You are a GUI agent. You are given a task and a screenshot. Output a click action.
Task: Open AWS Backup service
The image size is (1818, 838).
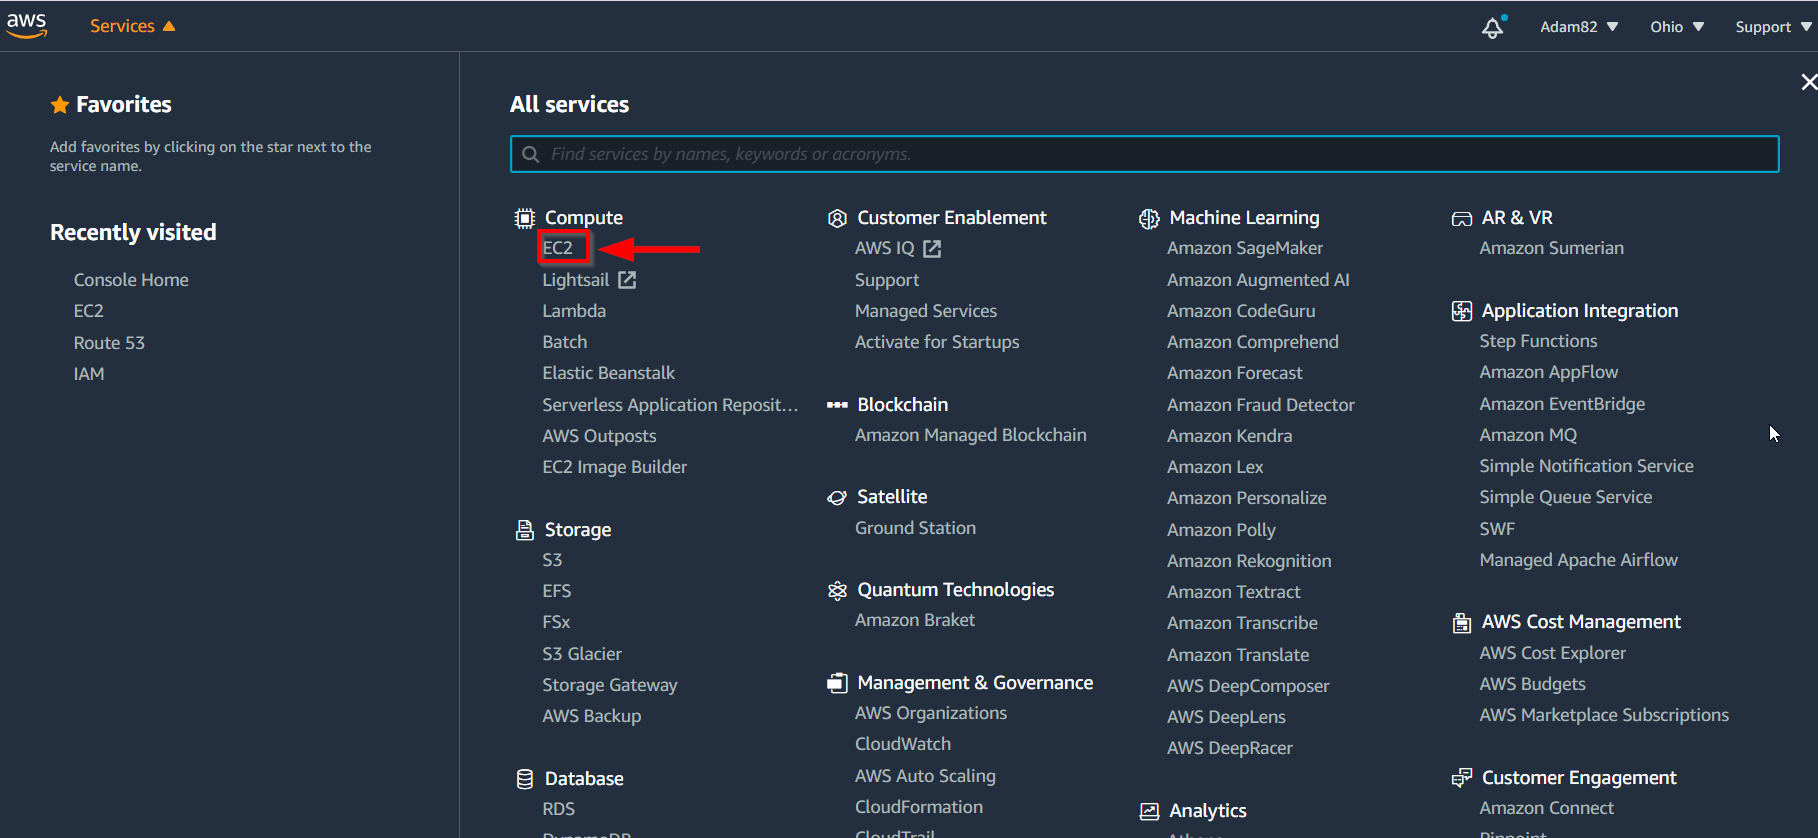point(592,716)
